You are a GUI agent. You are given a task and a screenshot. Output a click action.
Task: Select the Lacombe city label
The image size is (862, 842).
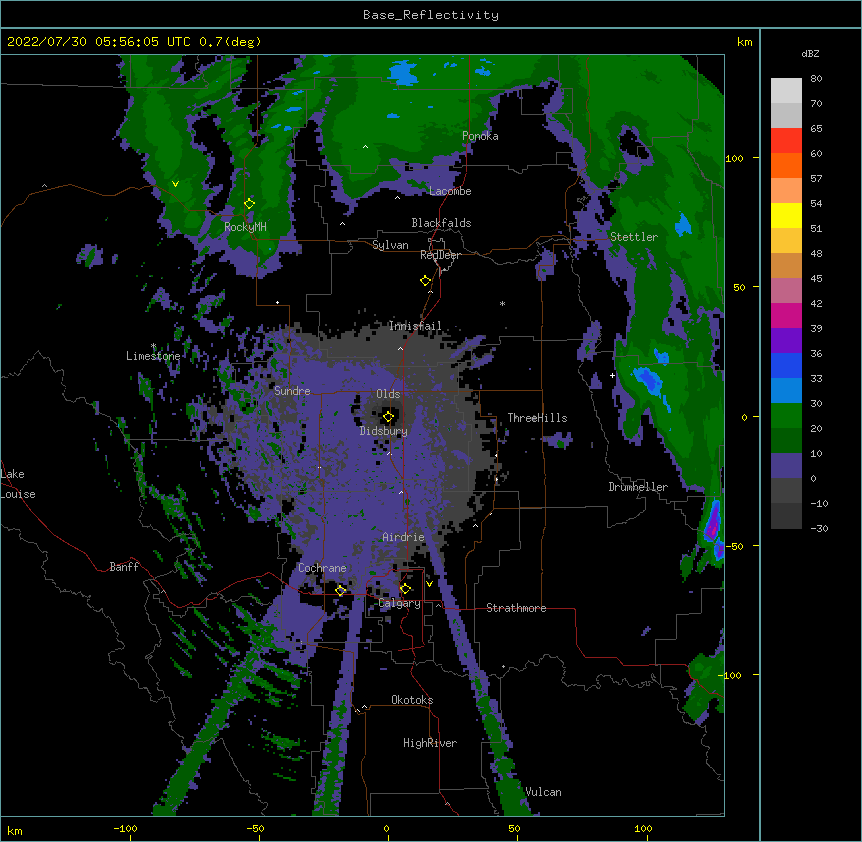(x=450, y=191)
